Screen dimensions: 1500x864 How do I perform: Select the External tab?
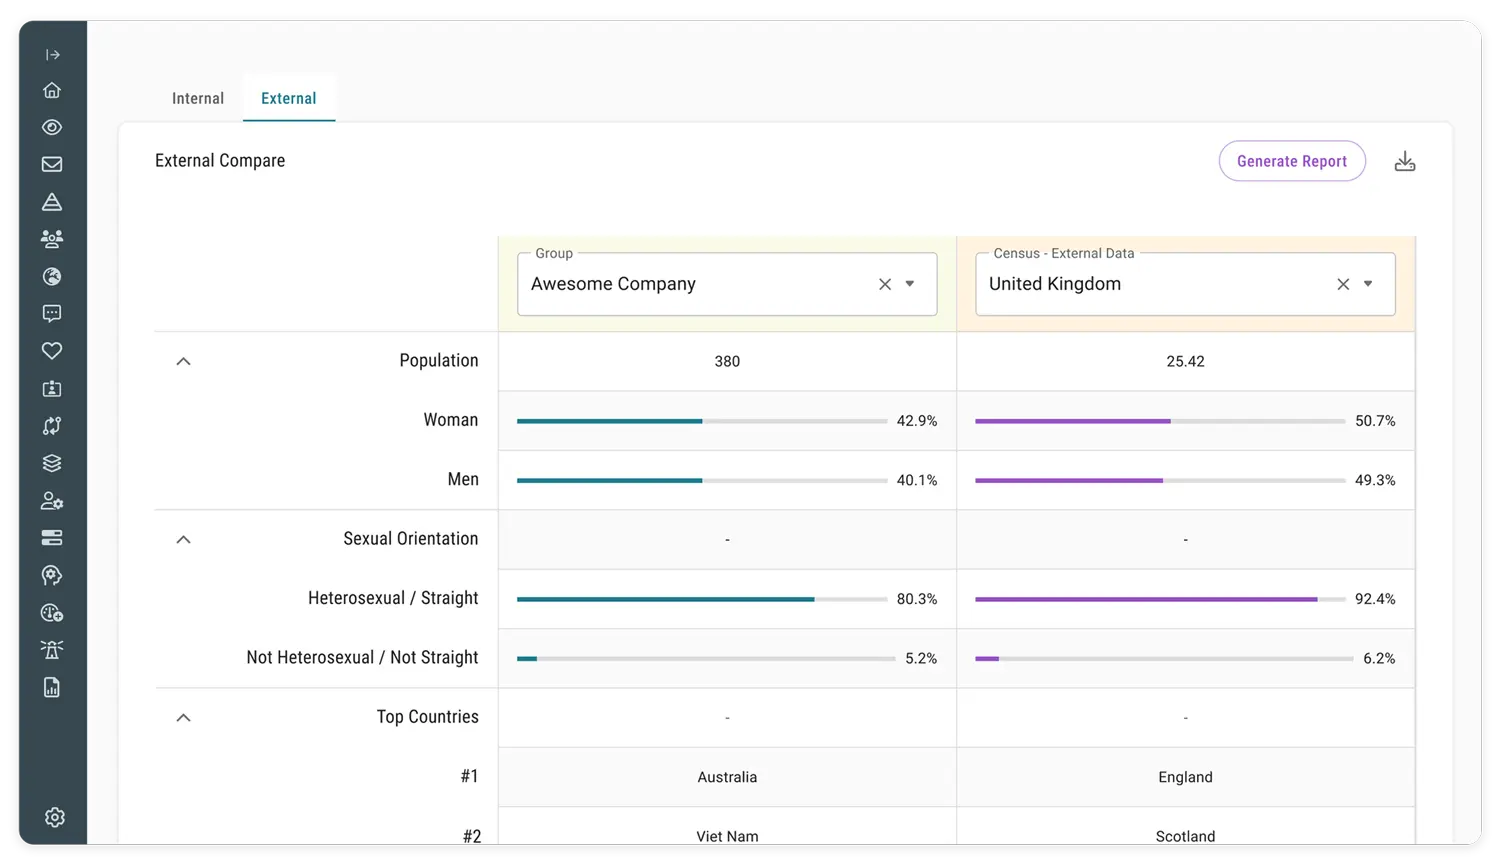(289, 98)
